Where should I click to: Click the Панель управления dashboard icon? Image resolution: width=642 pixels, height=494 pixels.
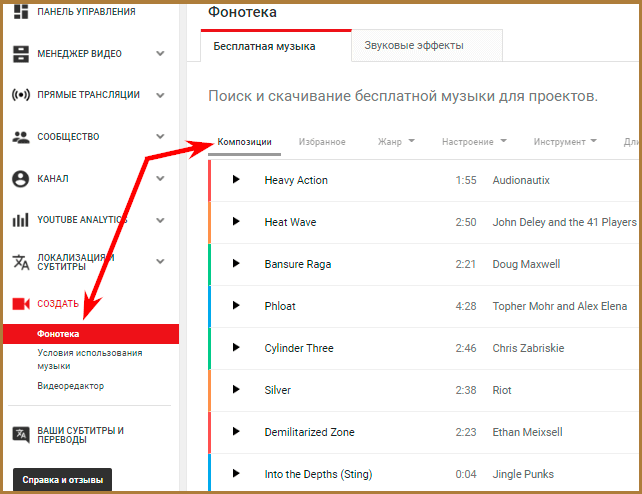point(21,11)
